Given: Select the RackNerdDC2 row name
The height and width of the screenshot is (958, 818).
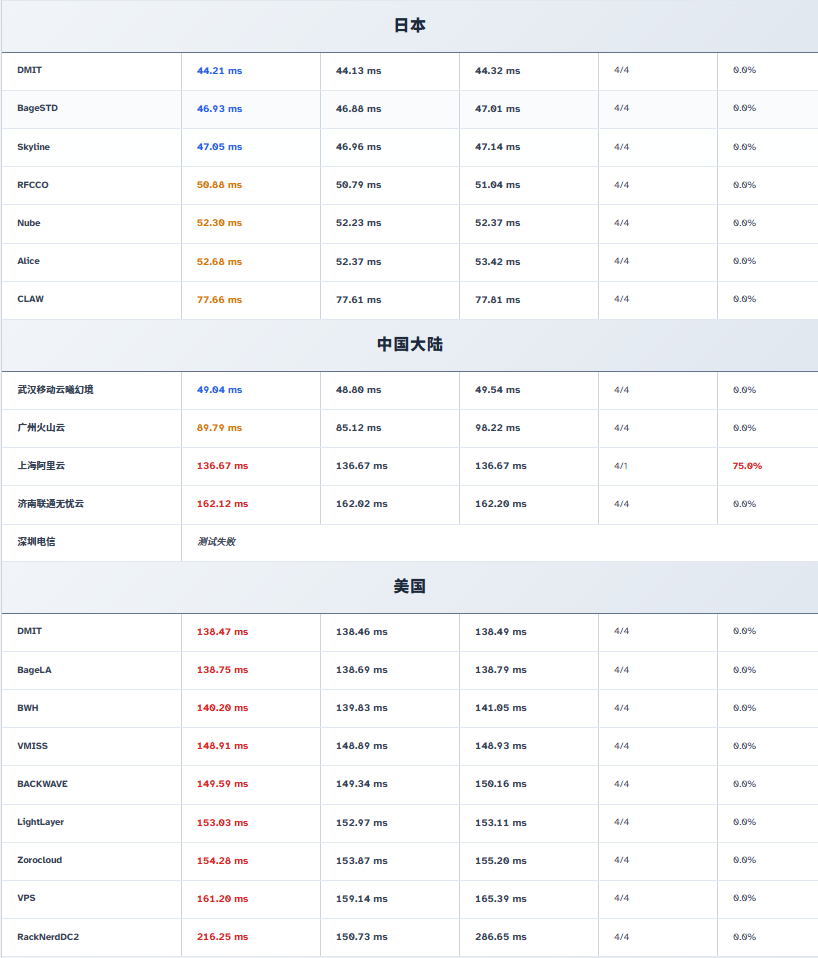Looking at the screenshot, I should coord(48,937).
